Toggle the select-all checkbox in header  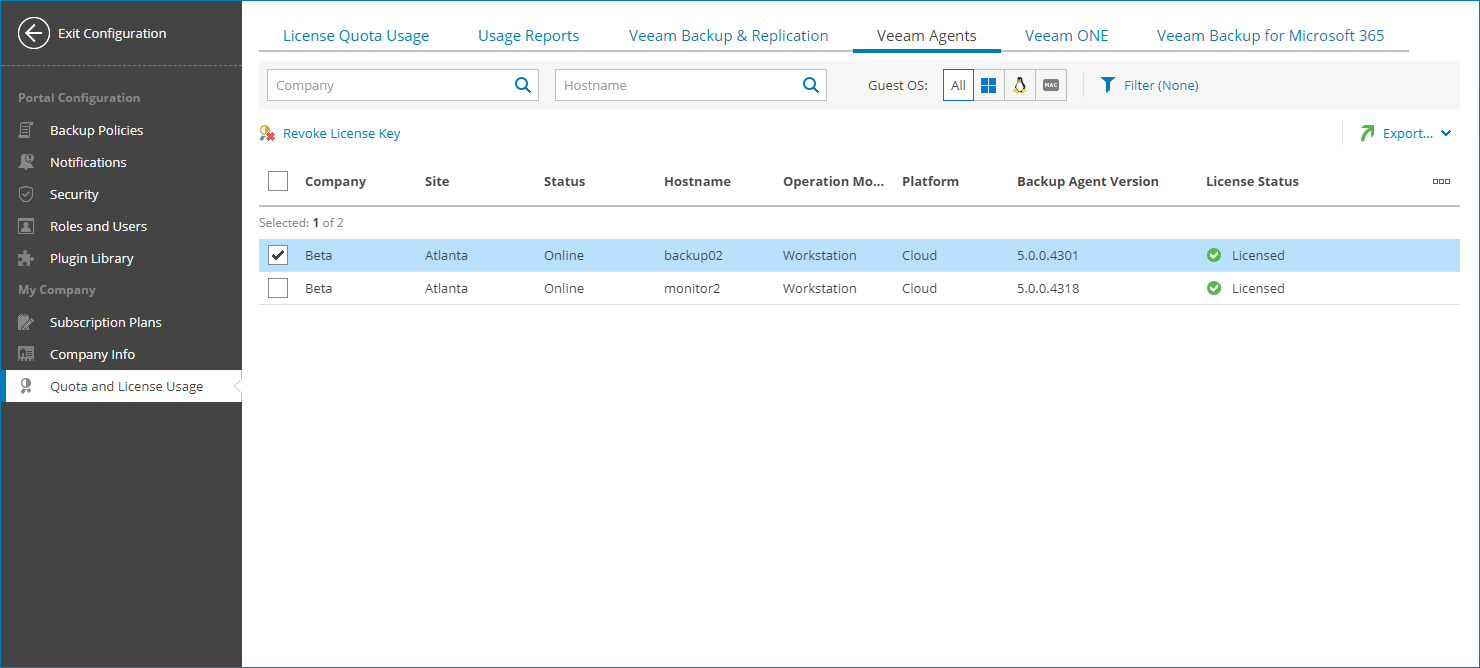[277, 181]
